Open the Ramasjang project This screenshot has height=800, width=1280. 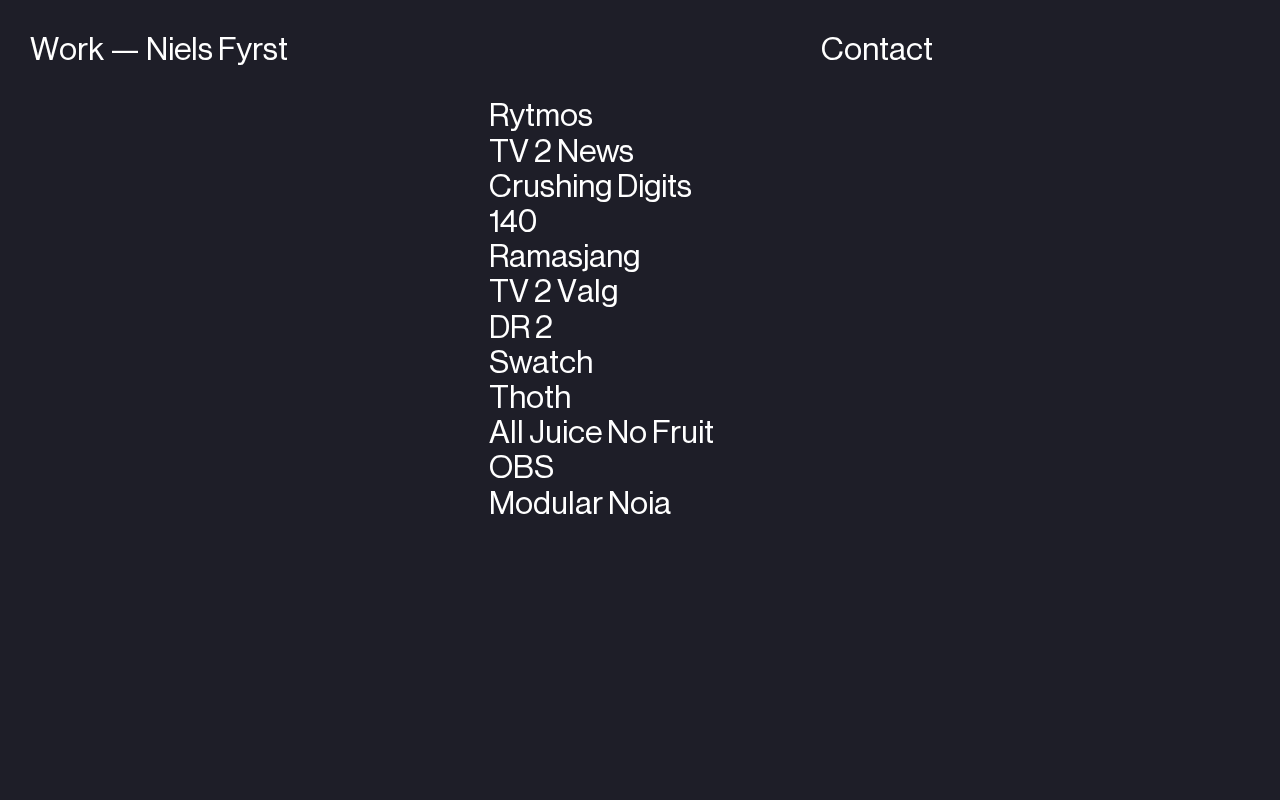(x=564, y=256)
